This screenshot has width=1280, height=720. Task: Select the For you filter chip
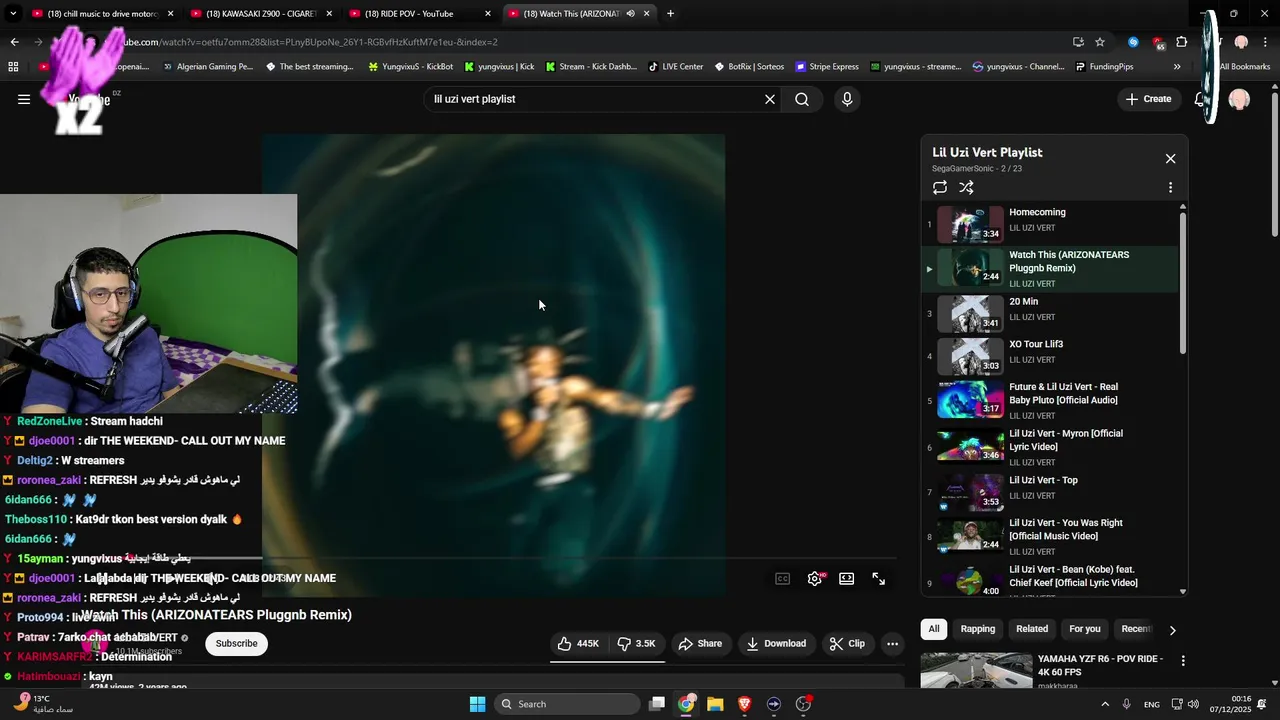click(1085, 629)
